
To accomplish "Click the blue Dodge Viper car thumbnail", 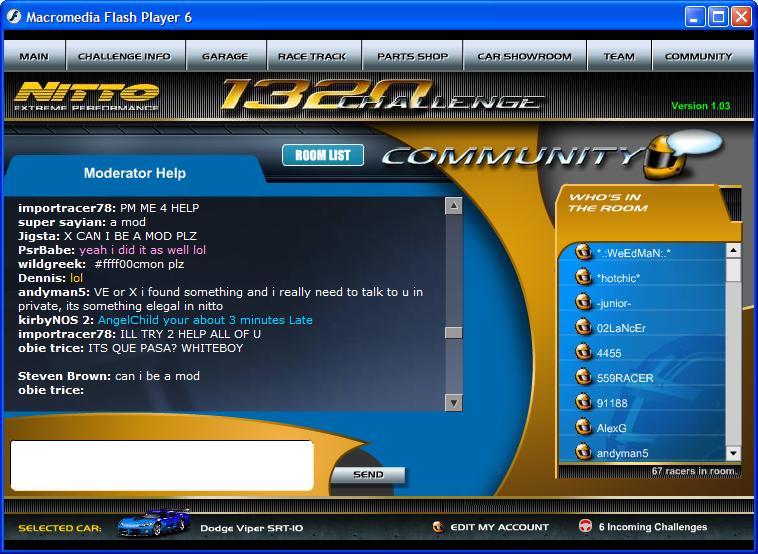I will point(154,523).
